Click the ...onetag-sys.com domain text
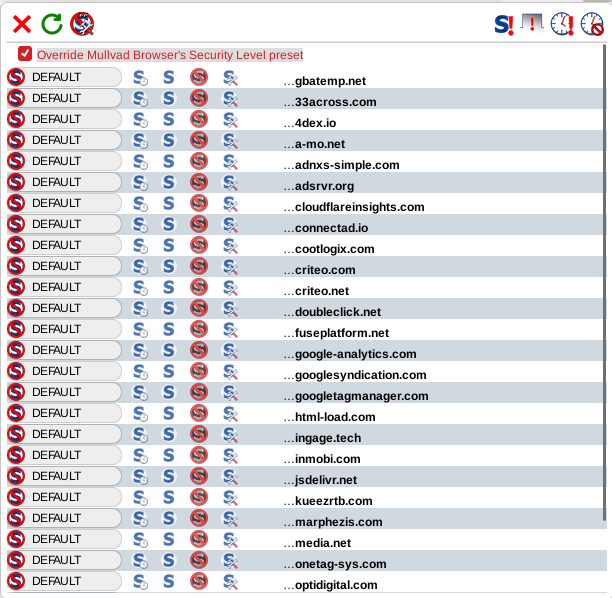612x598 pixels. pos(335,564)
